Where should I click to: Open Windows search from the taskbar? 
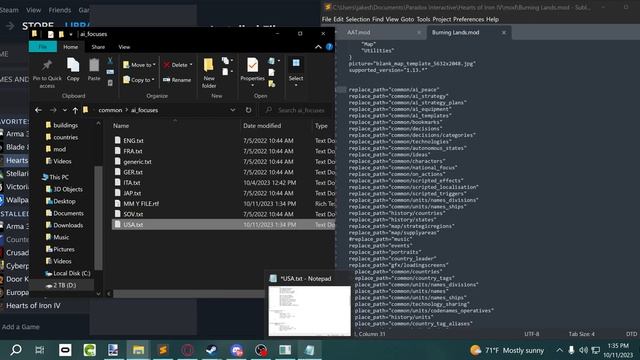coord(16,350)
